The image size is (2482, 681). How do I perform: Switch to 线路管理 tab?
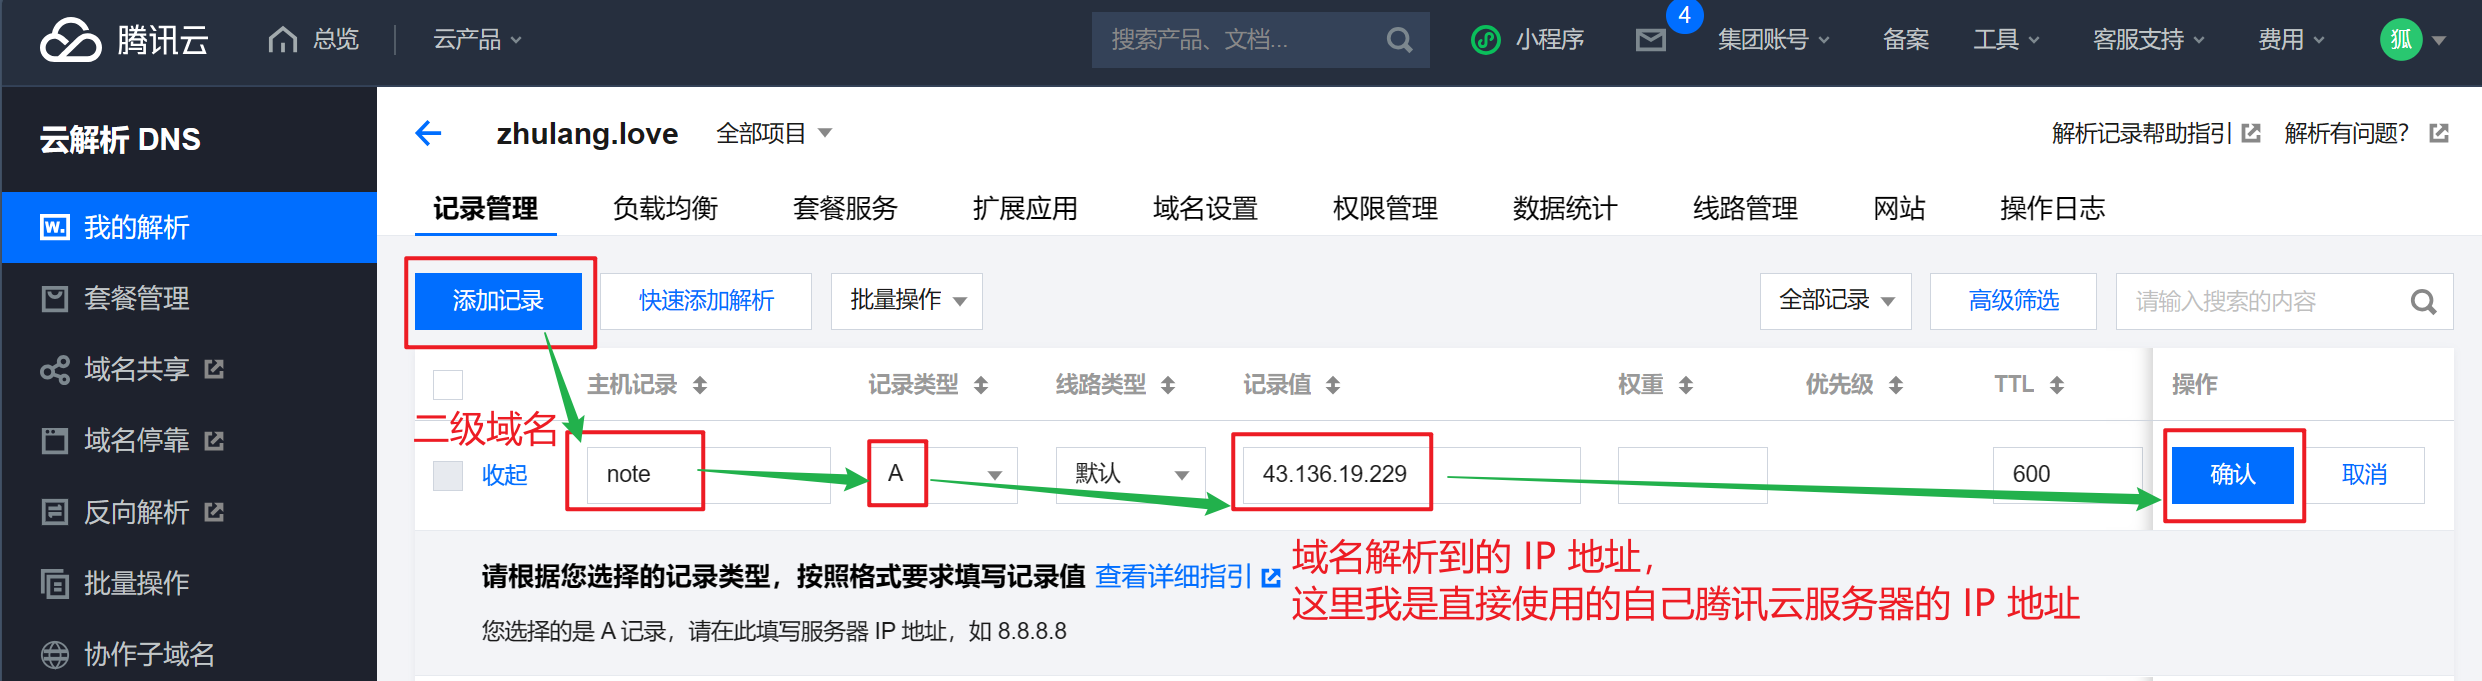click(1746, 208)
